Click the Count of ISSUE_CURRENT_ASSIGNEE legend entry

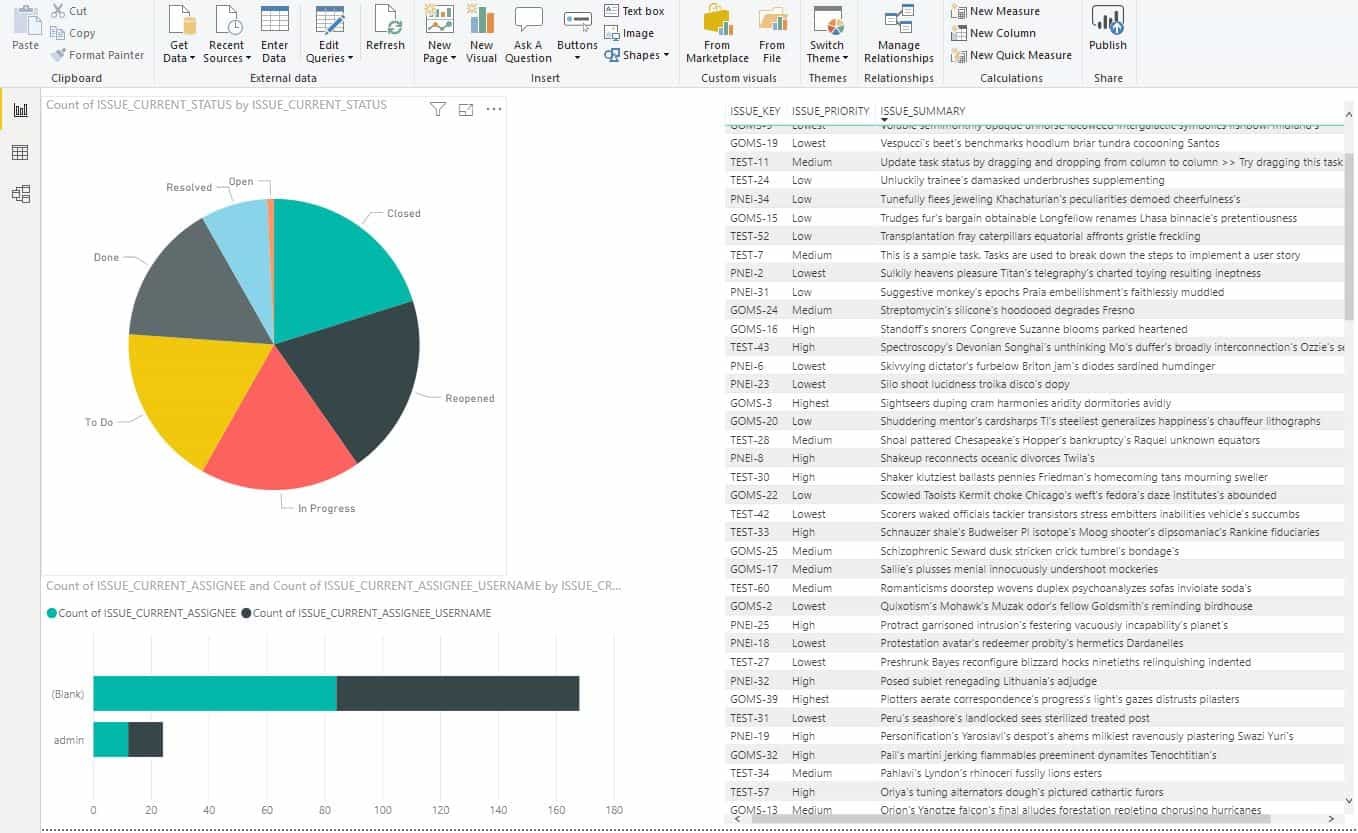(142, 613)
